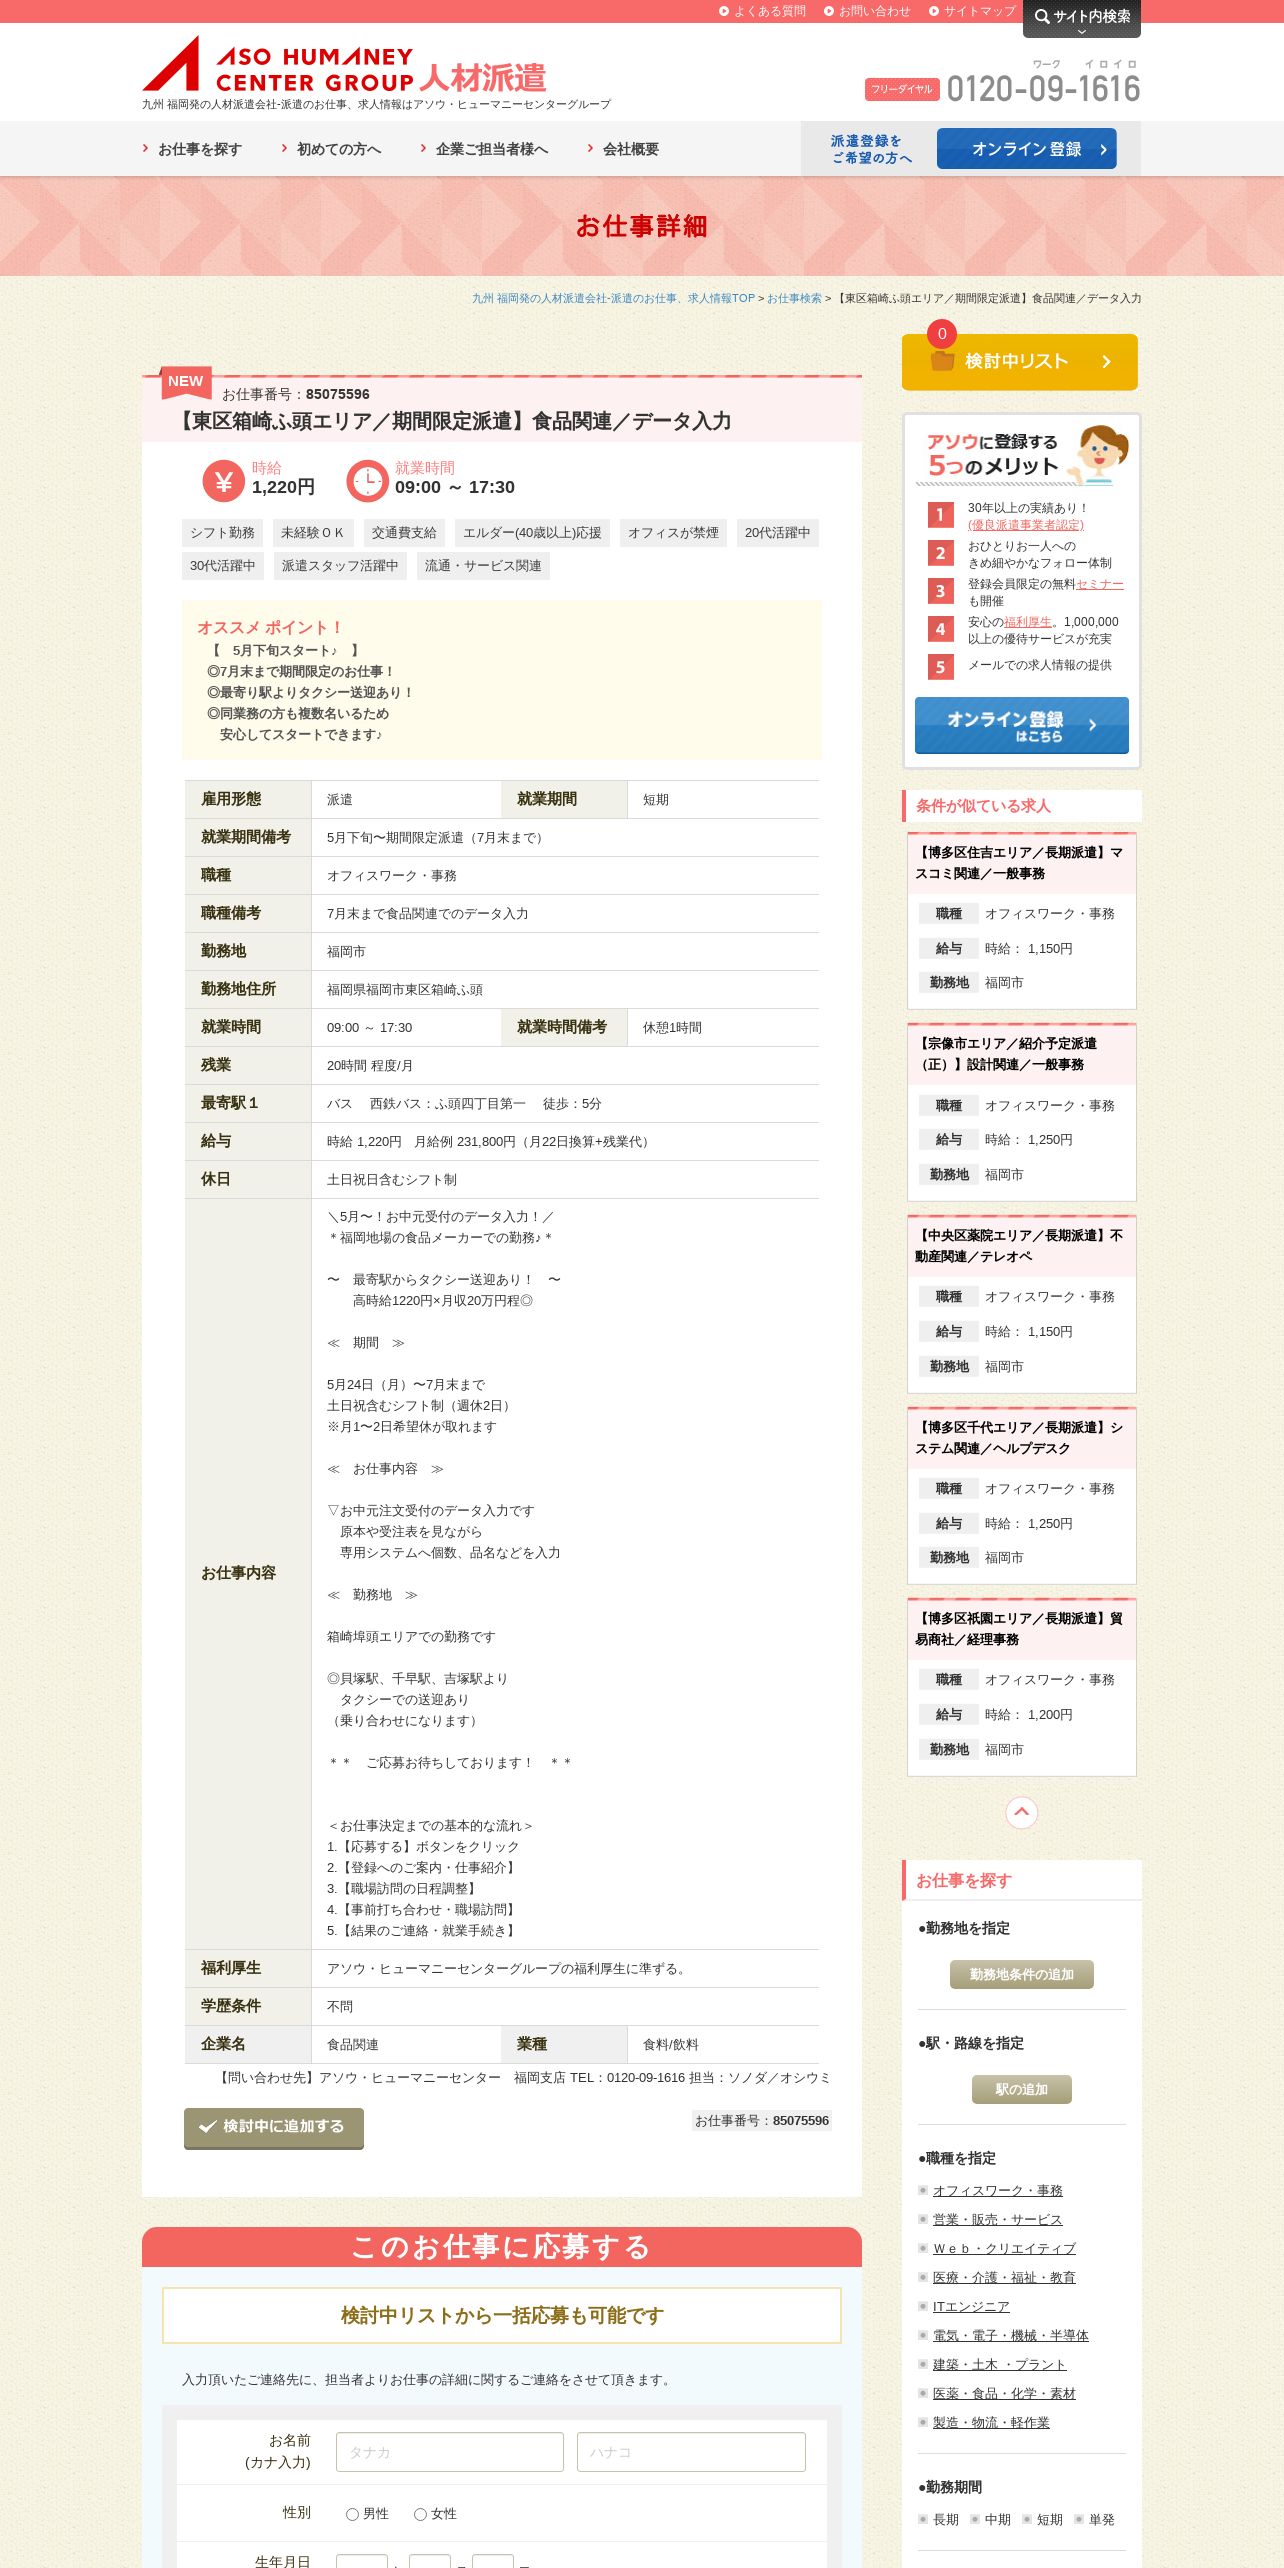
Task: Open the 初めての方へ nav menu
Action: [331, 149]
